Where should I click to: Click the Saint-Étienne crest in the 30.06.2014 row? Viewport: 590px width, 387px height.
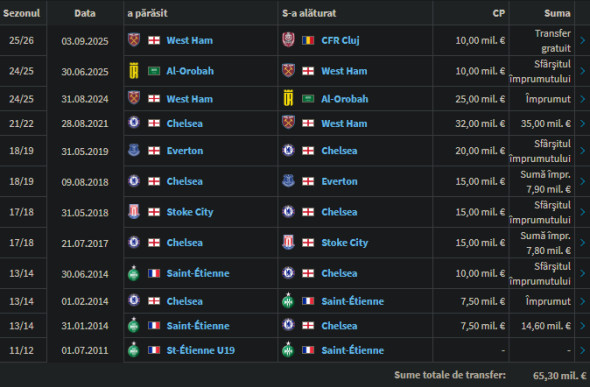[134, 273]
